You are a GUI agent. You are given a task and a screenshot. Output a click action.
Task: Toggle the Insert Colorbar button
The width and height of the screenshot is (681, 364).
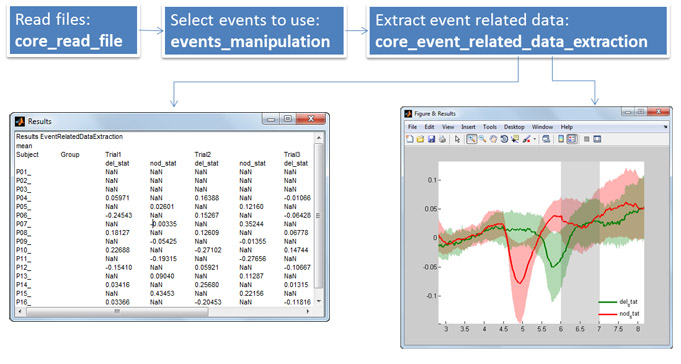pos(561,139)
